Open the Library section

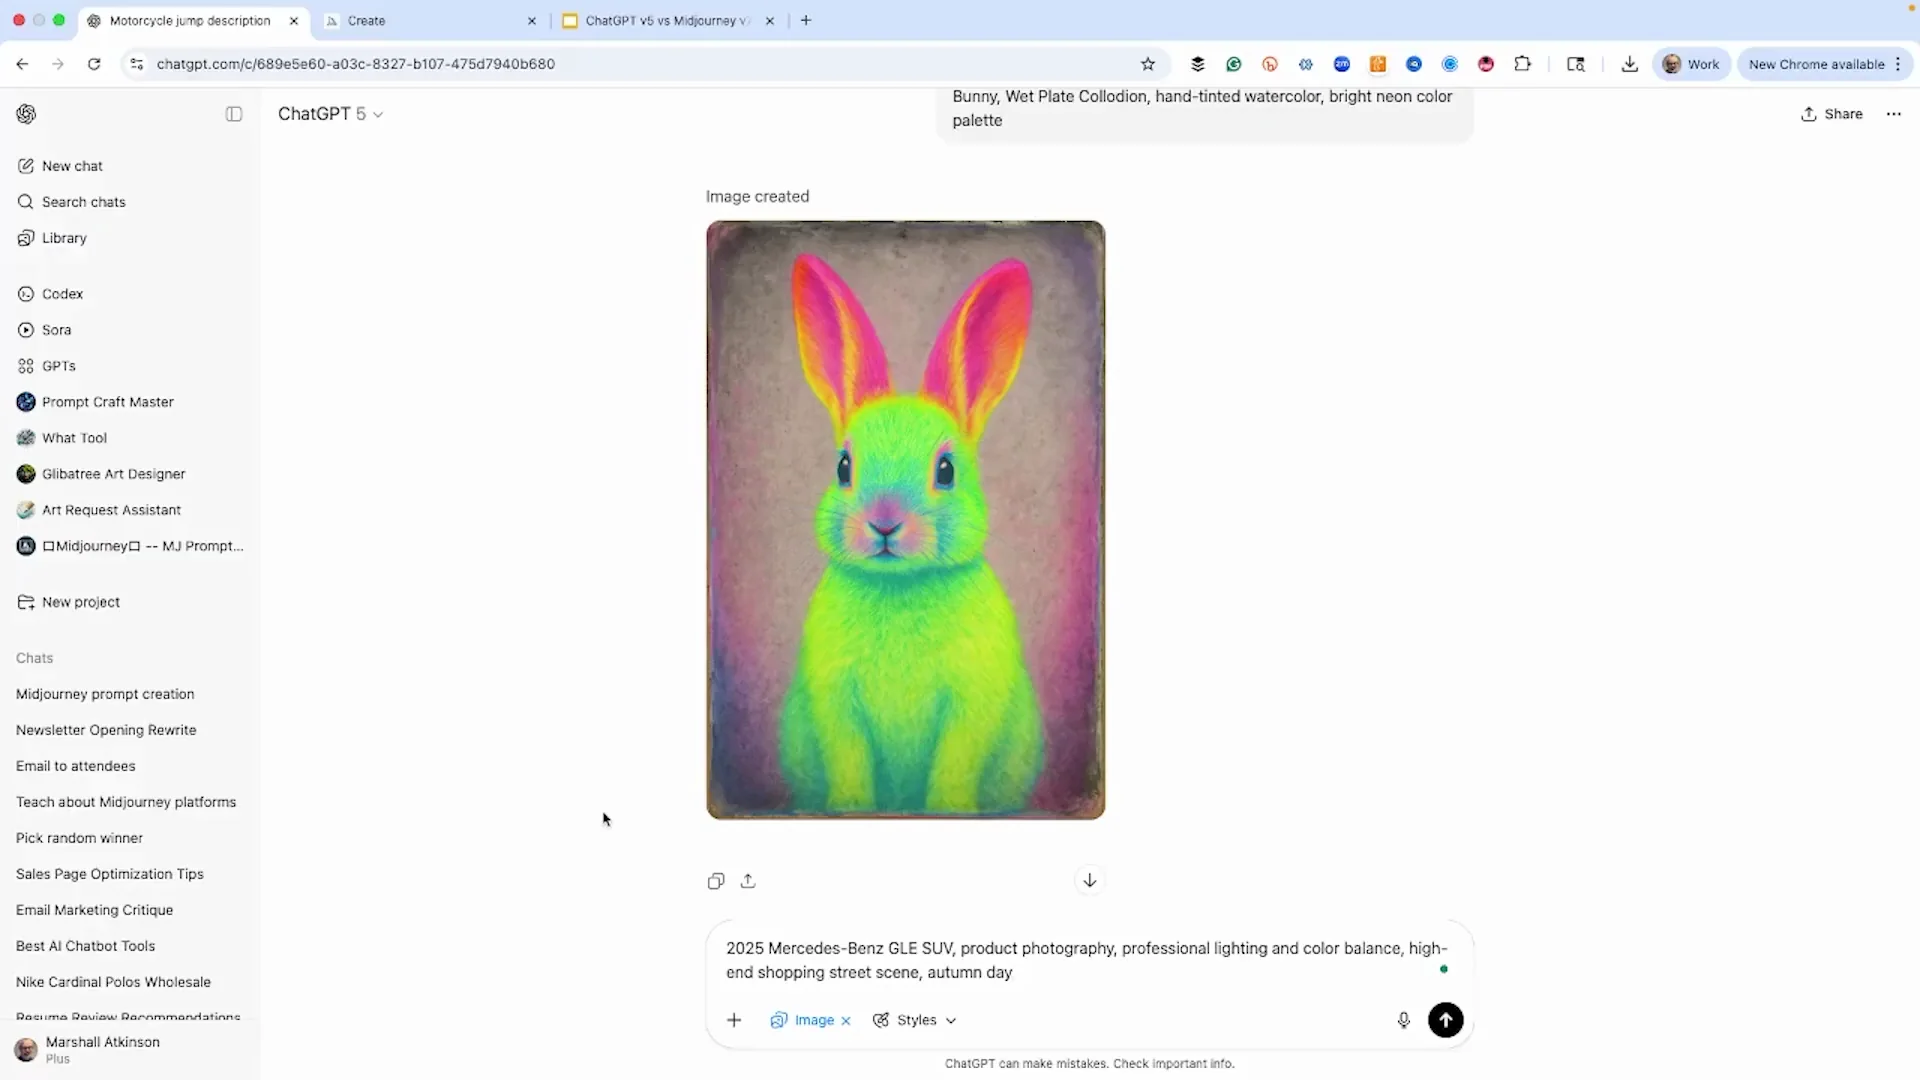click(64, 238)
